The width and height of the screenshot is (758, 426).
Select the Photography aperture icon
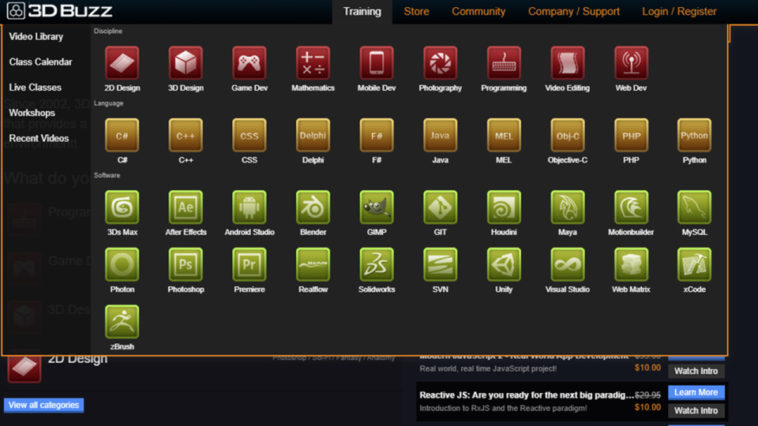pos(440,63)
